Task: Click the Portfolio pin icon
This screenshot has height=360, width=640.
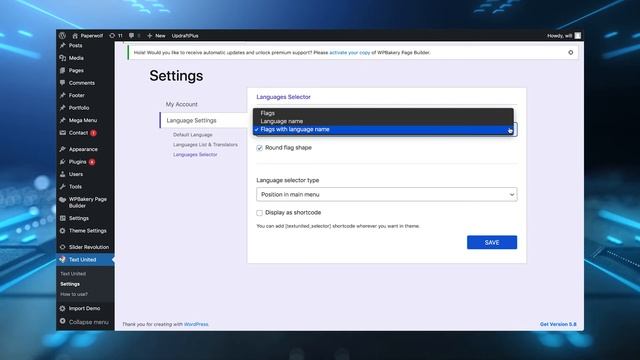Action: click(62, 108)
